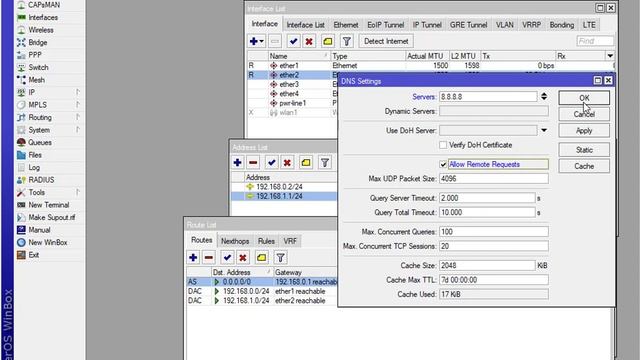
Task: Open the Log viewer
Action: pyautogui.click(x=34, y=167)
